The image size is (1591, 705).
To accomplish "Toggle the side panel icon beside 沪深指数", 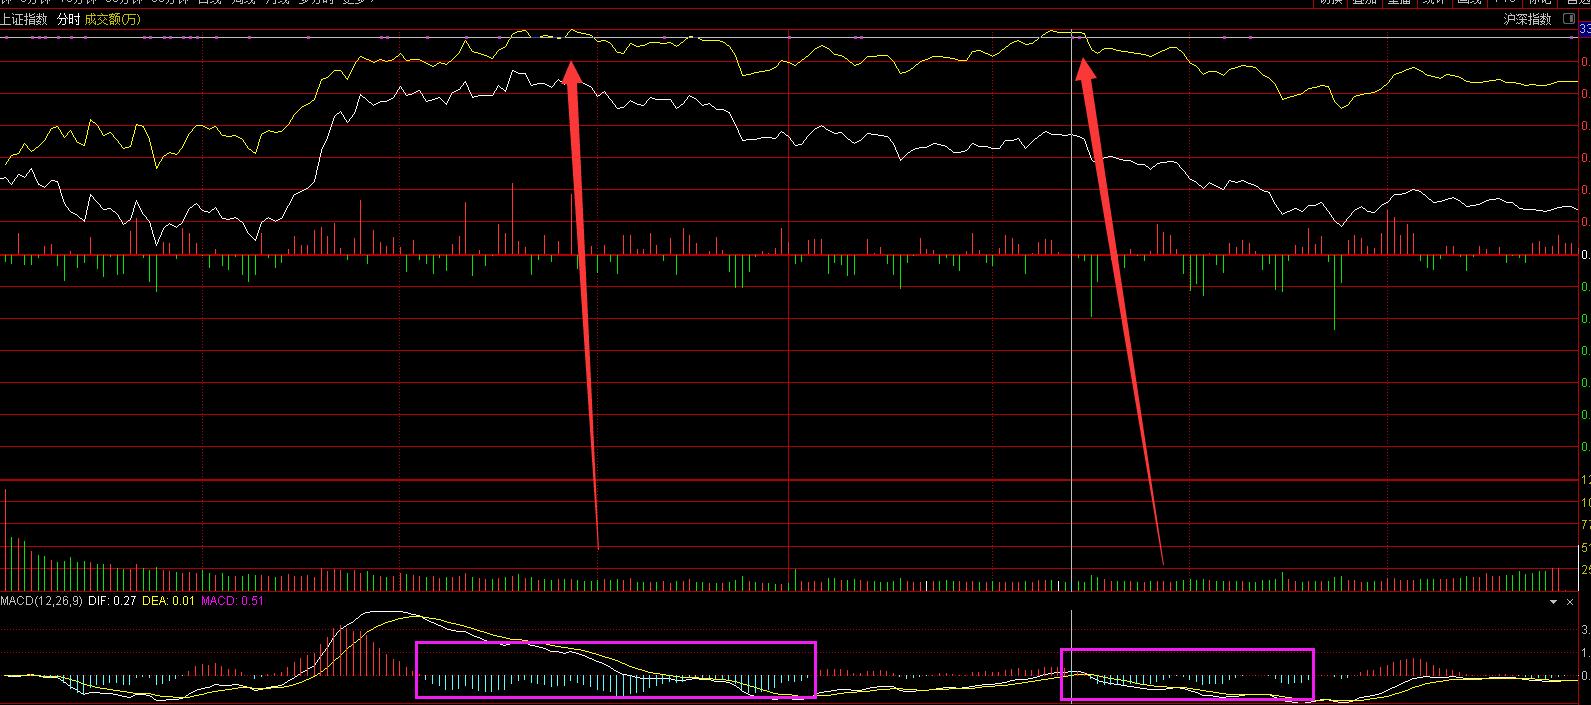I will click(x=1567, y=19).
